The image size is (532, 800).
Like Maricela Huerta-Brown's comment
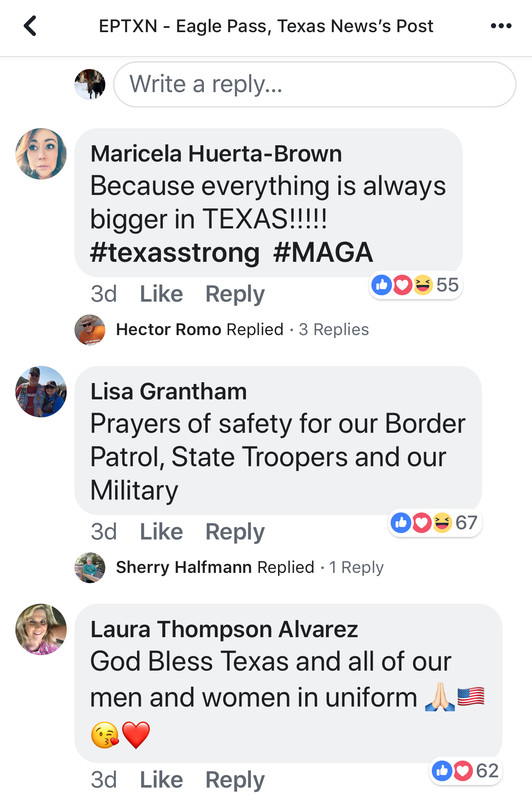tap(161, 294)
